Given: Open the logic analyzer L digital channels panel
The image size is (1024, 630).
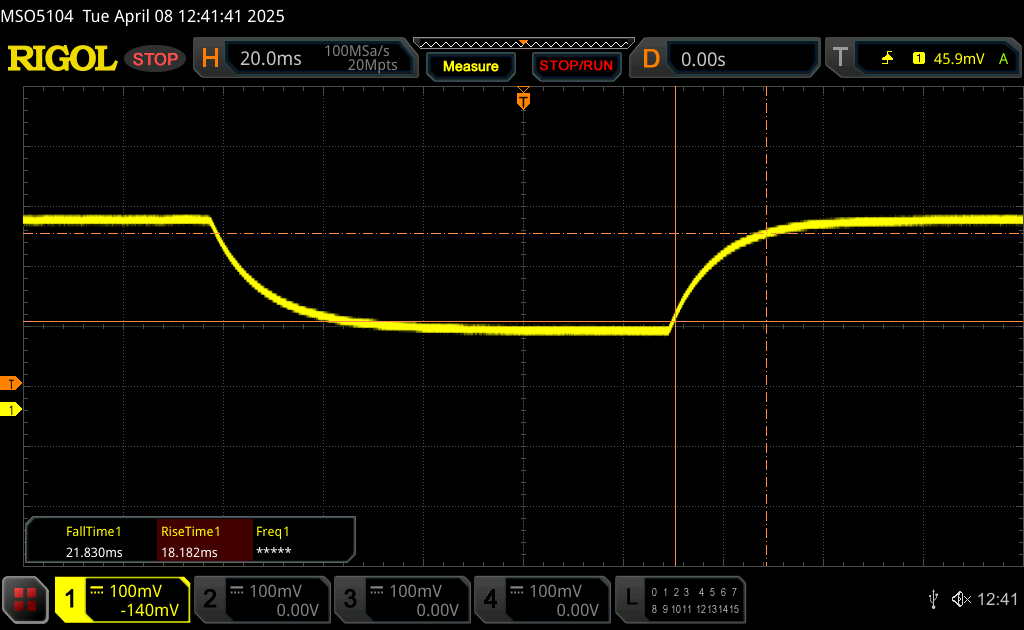Looking at the screenshot, I should [681, 599].
